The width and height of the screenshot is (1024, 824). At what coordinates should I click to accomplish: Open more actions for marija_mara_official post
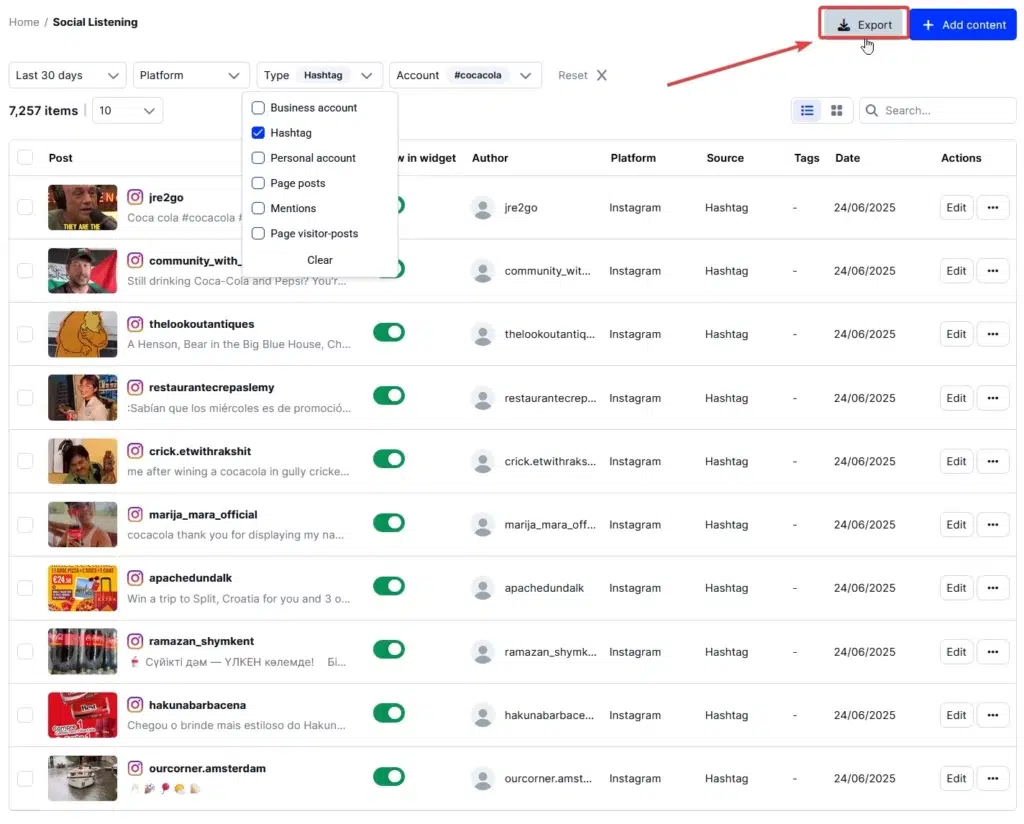click(x=993, y=524)
